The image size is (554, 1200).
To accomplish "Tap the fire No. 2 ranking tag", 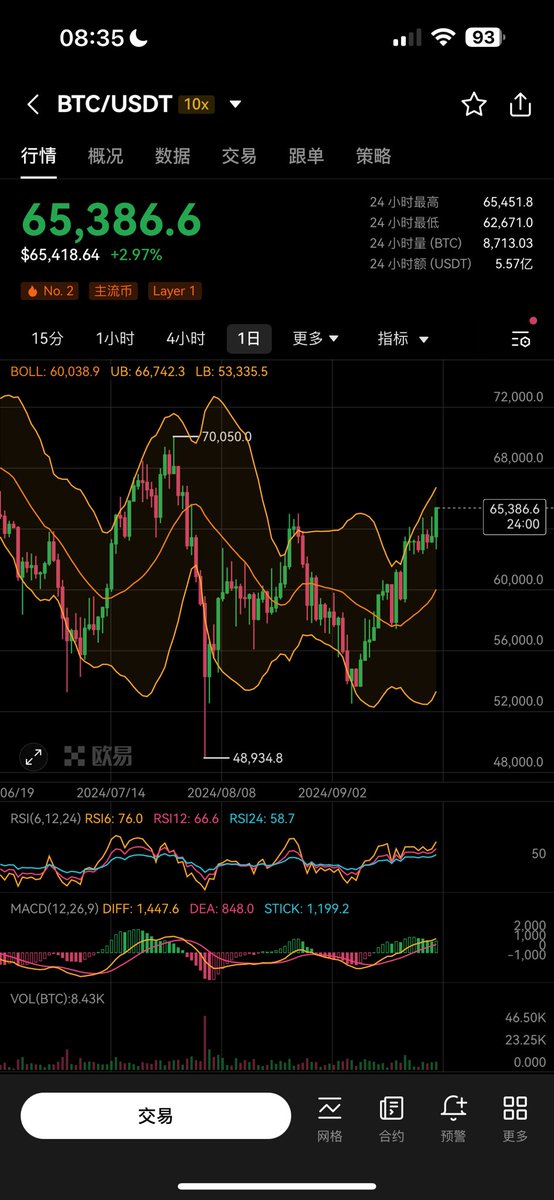I will click(52, 291).
